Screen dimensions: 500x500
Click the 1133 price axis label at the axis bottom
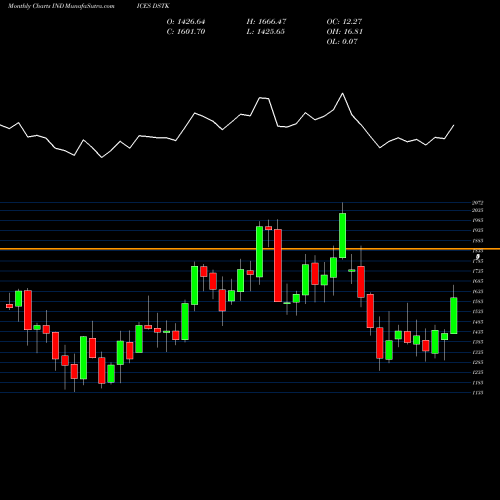478,393
